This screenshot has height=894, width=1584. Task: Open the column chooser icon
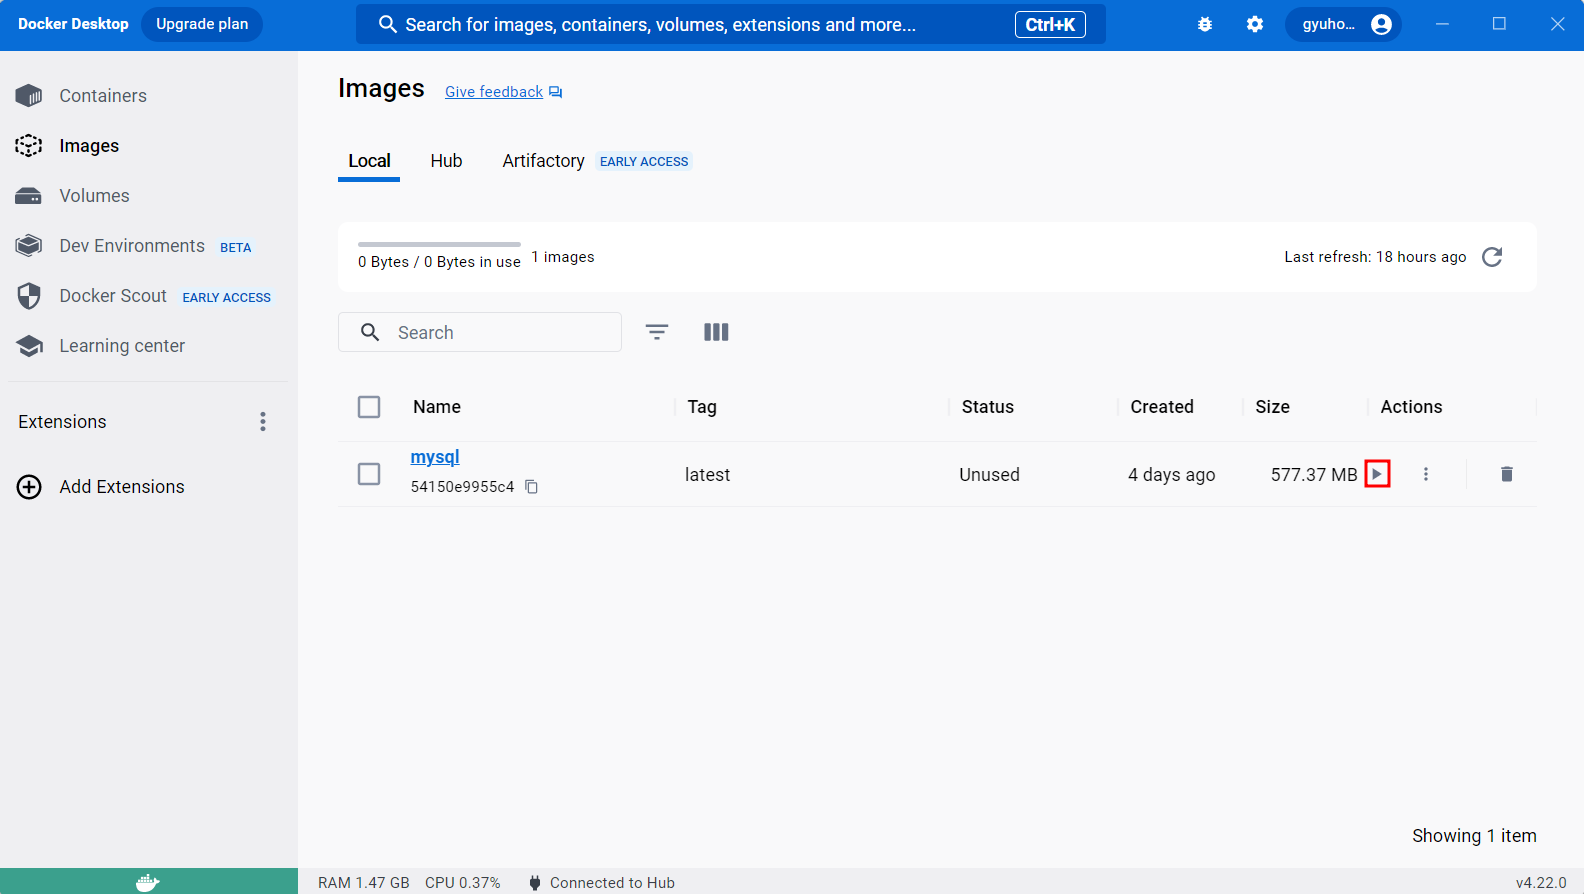[716, 332]
